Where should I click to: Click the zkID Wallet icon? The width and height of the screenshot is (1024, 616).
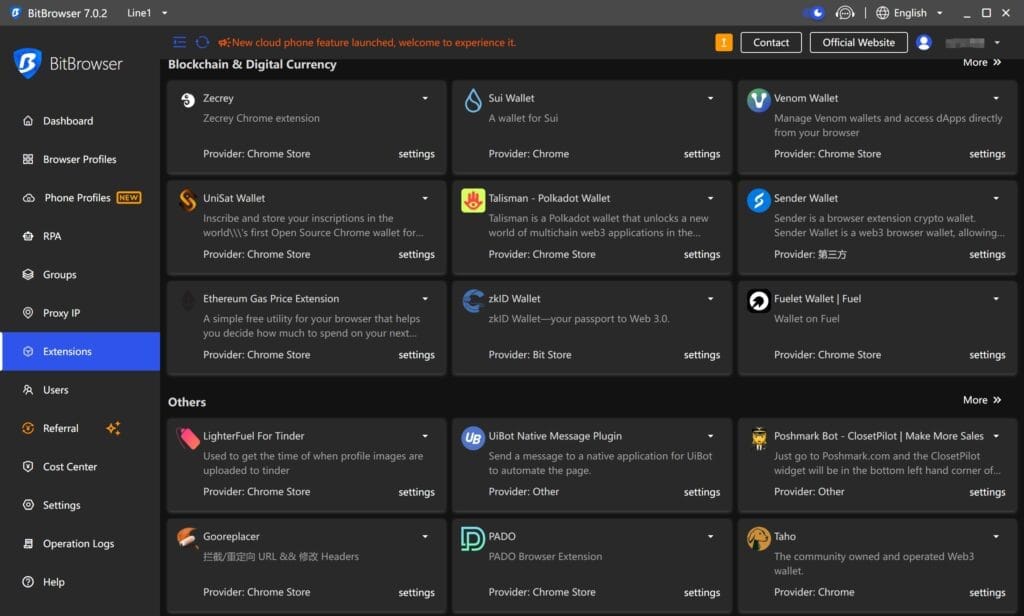click(473, 301)
